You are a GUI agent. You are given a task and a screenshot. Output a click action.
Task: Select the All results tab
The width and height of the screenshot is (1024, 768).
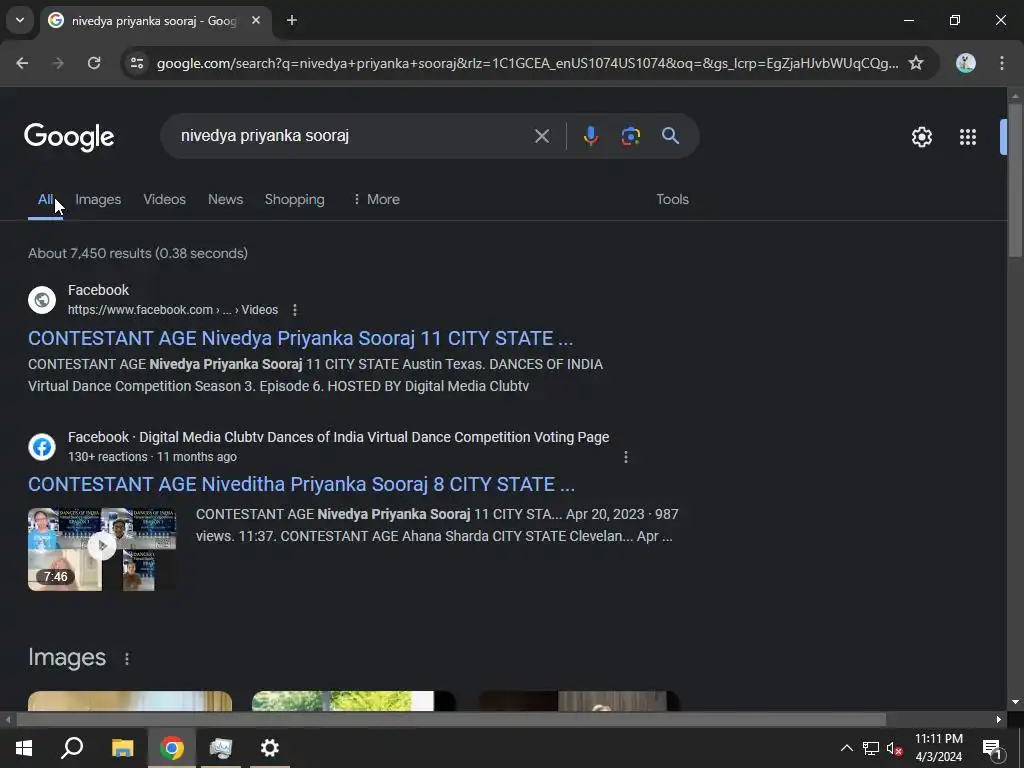pyautogui.click(x=45, y=199)
